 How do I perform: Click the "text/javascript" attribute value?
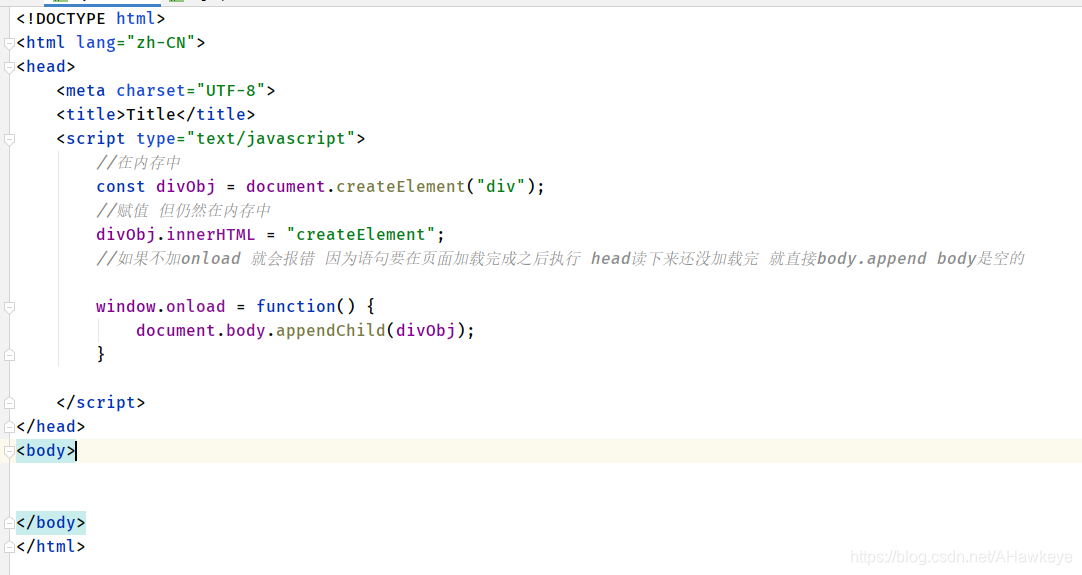(x=270, y=139)
